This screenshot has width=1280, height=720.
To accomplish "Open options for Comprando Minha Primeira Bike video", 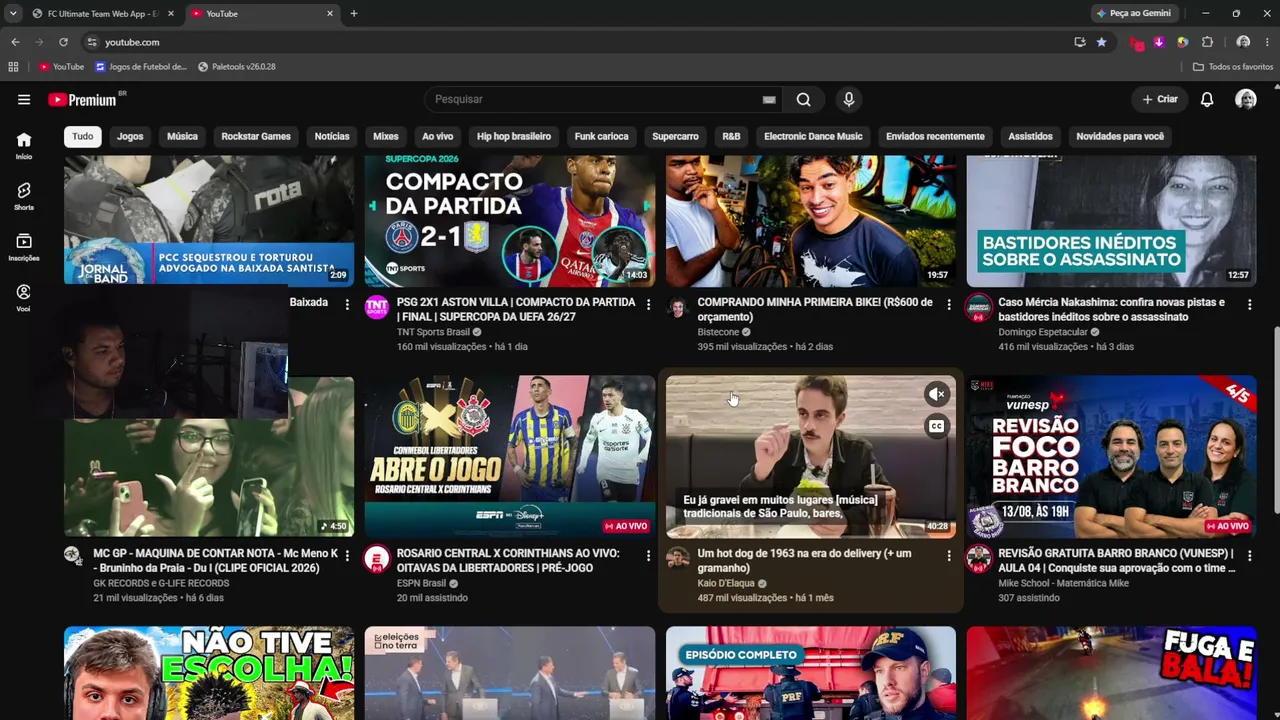I will pos(949,303).
